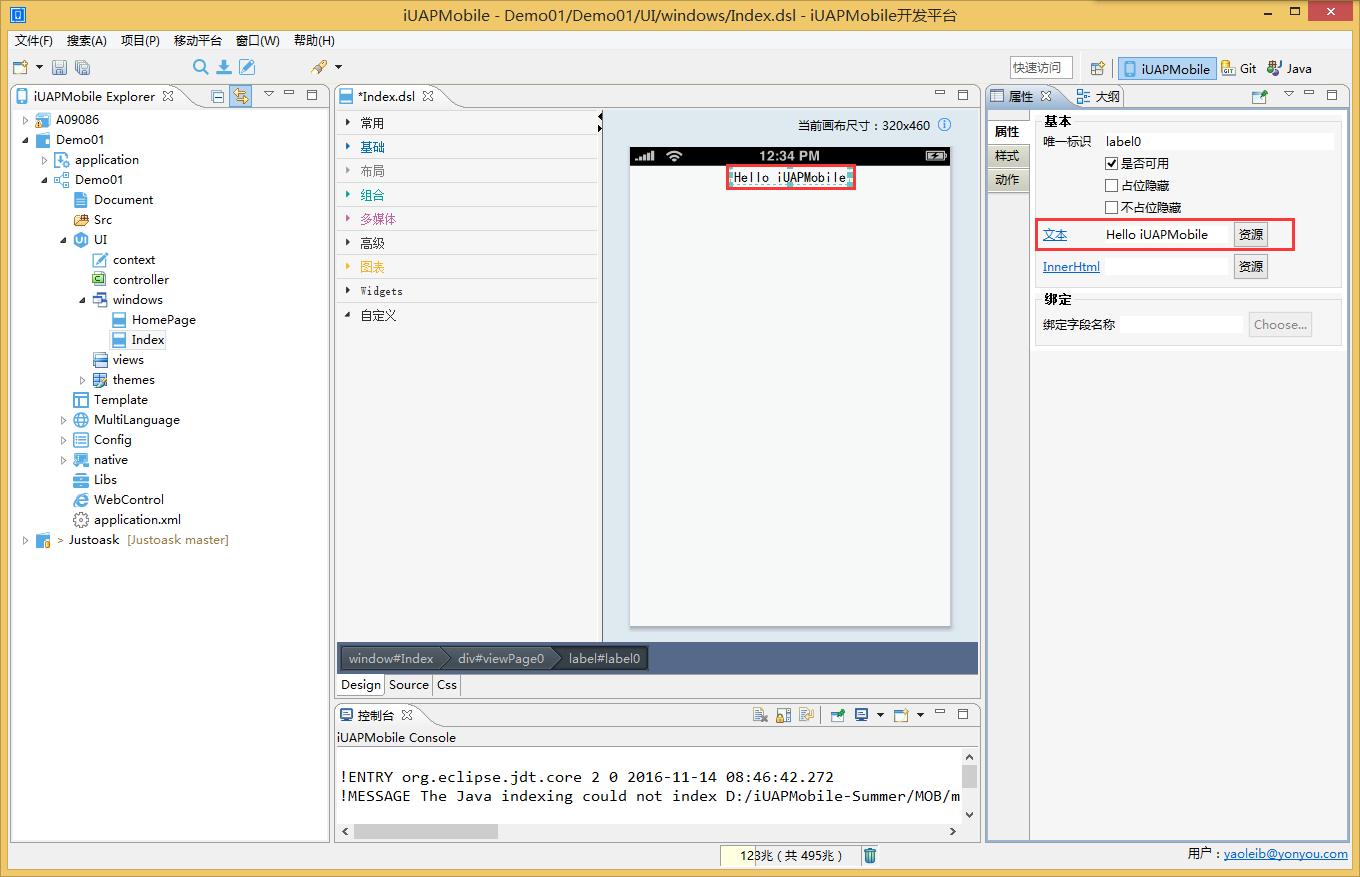
Task: Click the magnifier search toolbar icon
Action: point(200,67)
